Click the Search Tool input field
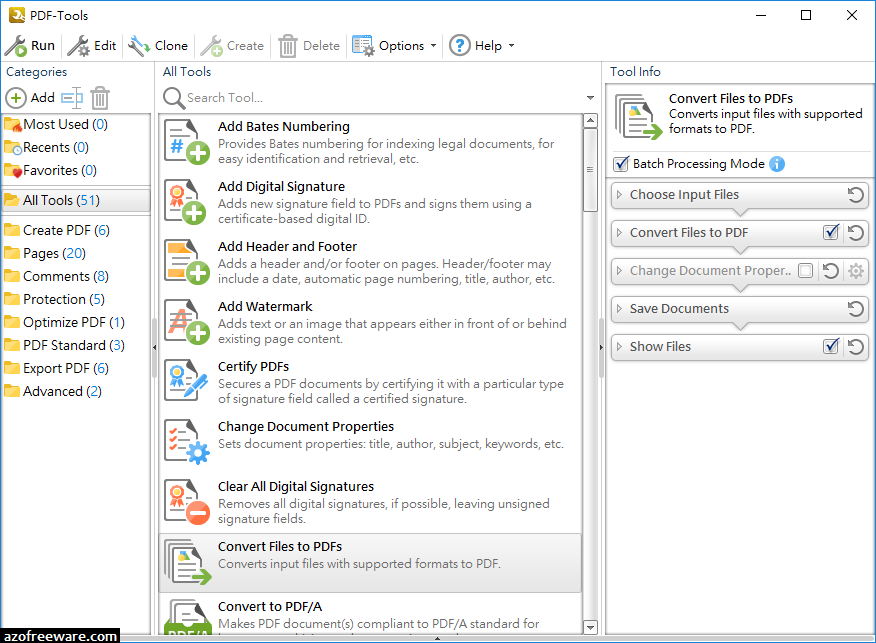Viewport: 876px width, 643px height. 384,98
